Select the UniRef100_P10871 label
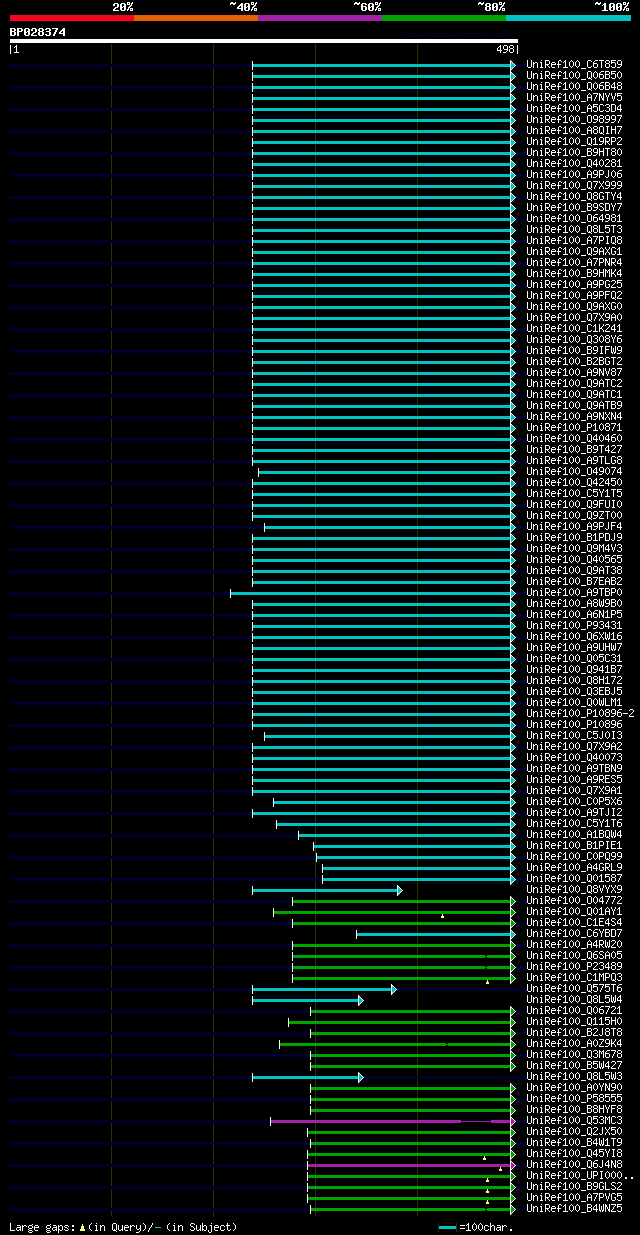Image resolution: width=640 pixels, height=1235 pixels. tap(574, 427)
